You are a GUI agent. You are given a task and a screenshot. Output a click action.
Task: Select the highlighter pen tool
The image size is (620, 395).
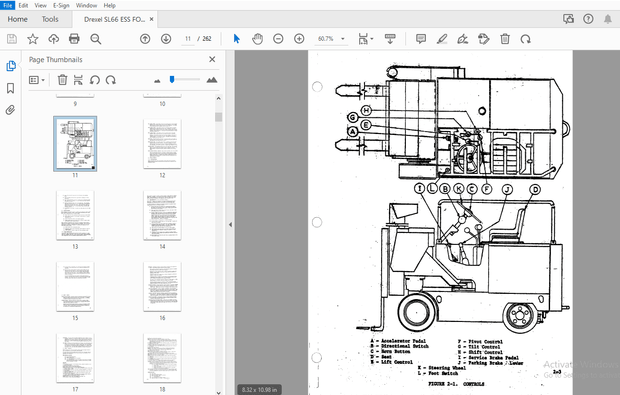(x=442, y=39)
